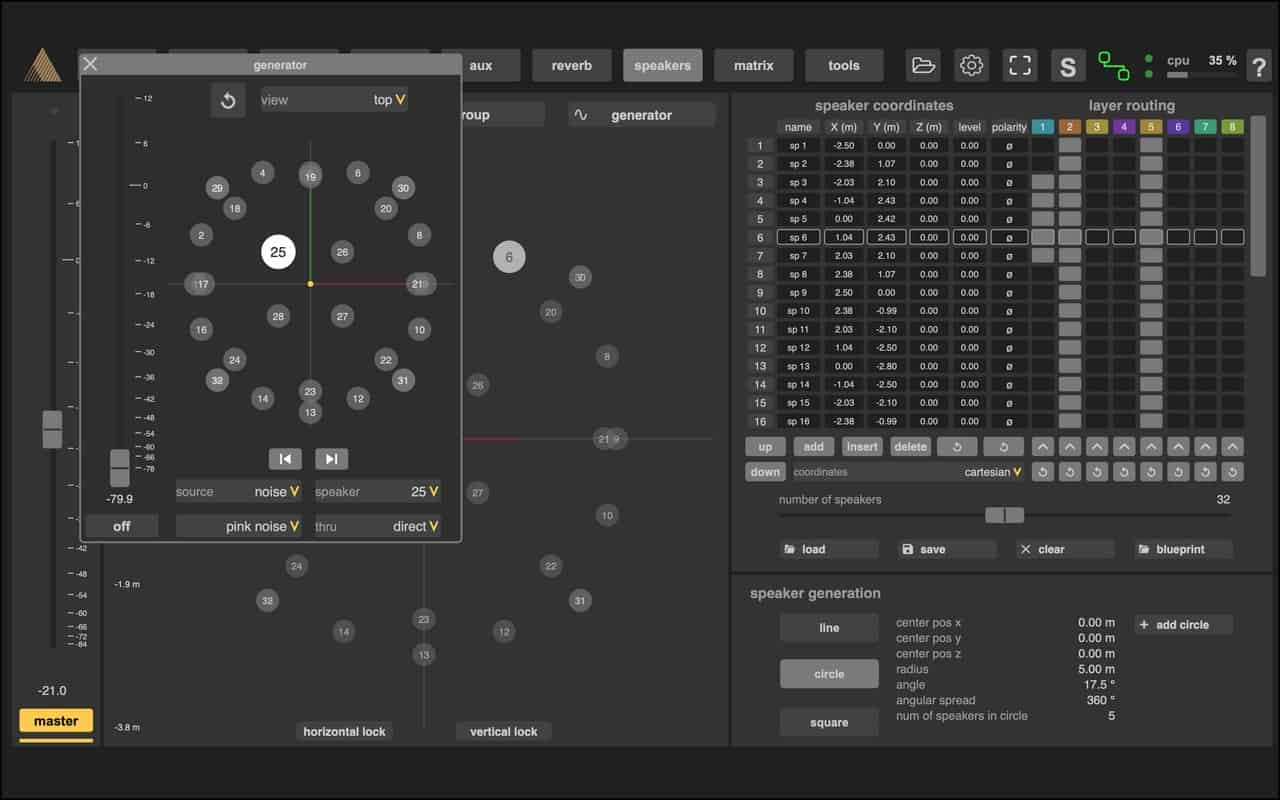This screenshot has height=800, width=1280.
Task: Click the blueprint button
Action: 1183,549
